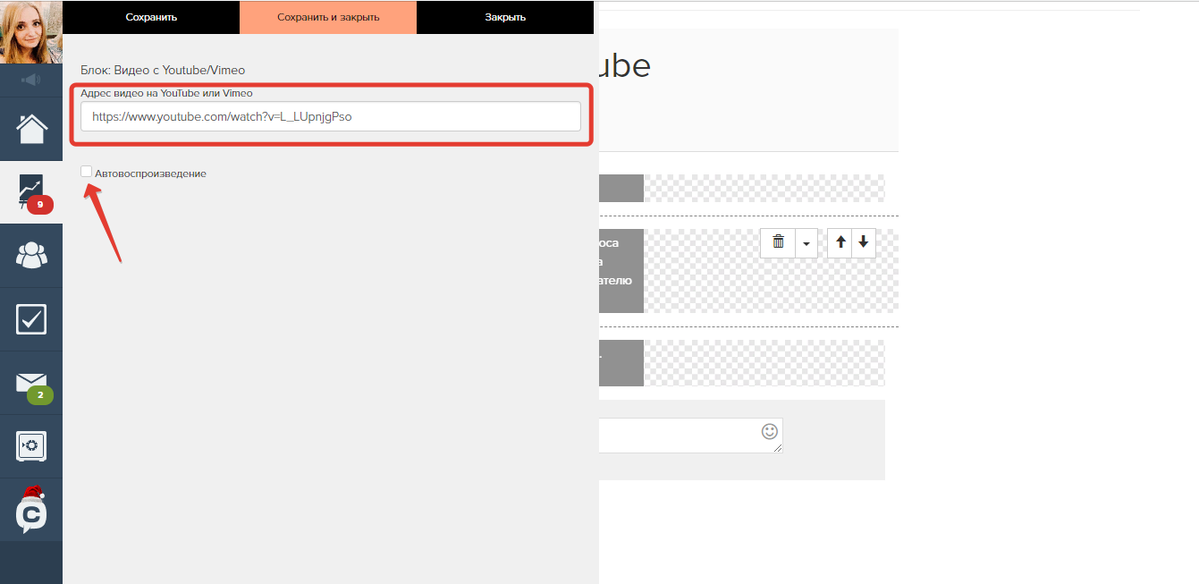Click Сохранить и закрыть button
1199x584 pixels.
pyautogui.click(x=328, y=17)
